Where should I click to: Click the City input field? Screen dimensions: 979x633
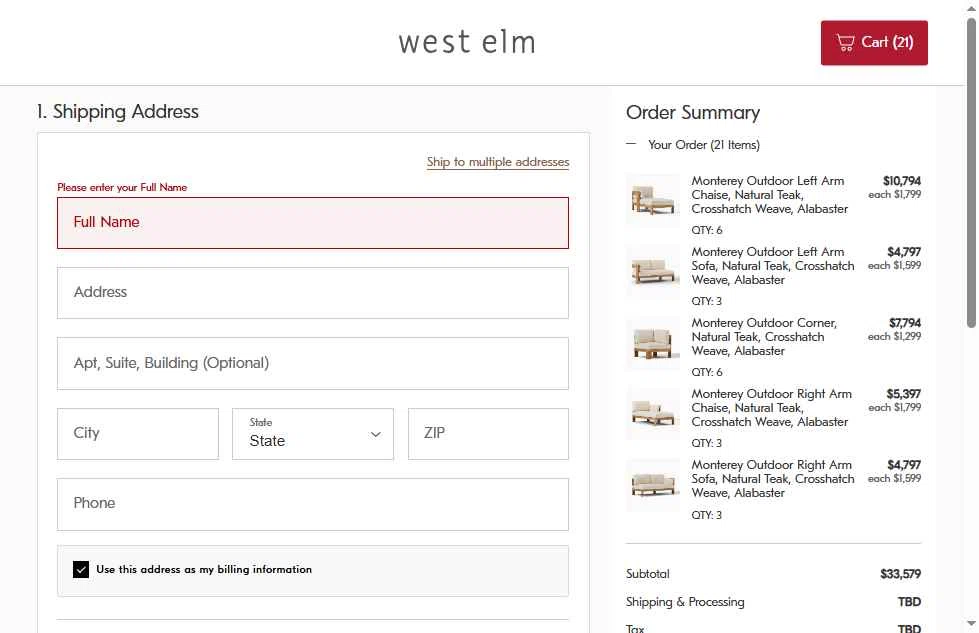tap(138, 434)
